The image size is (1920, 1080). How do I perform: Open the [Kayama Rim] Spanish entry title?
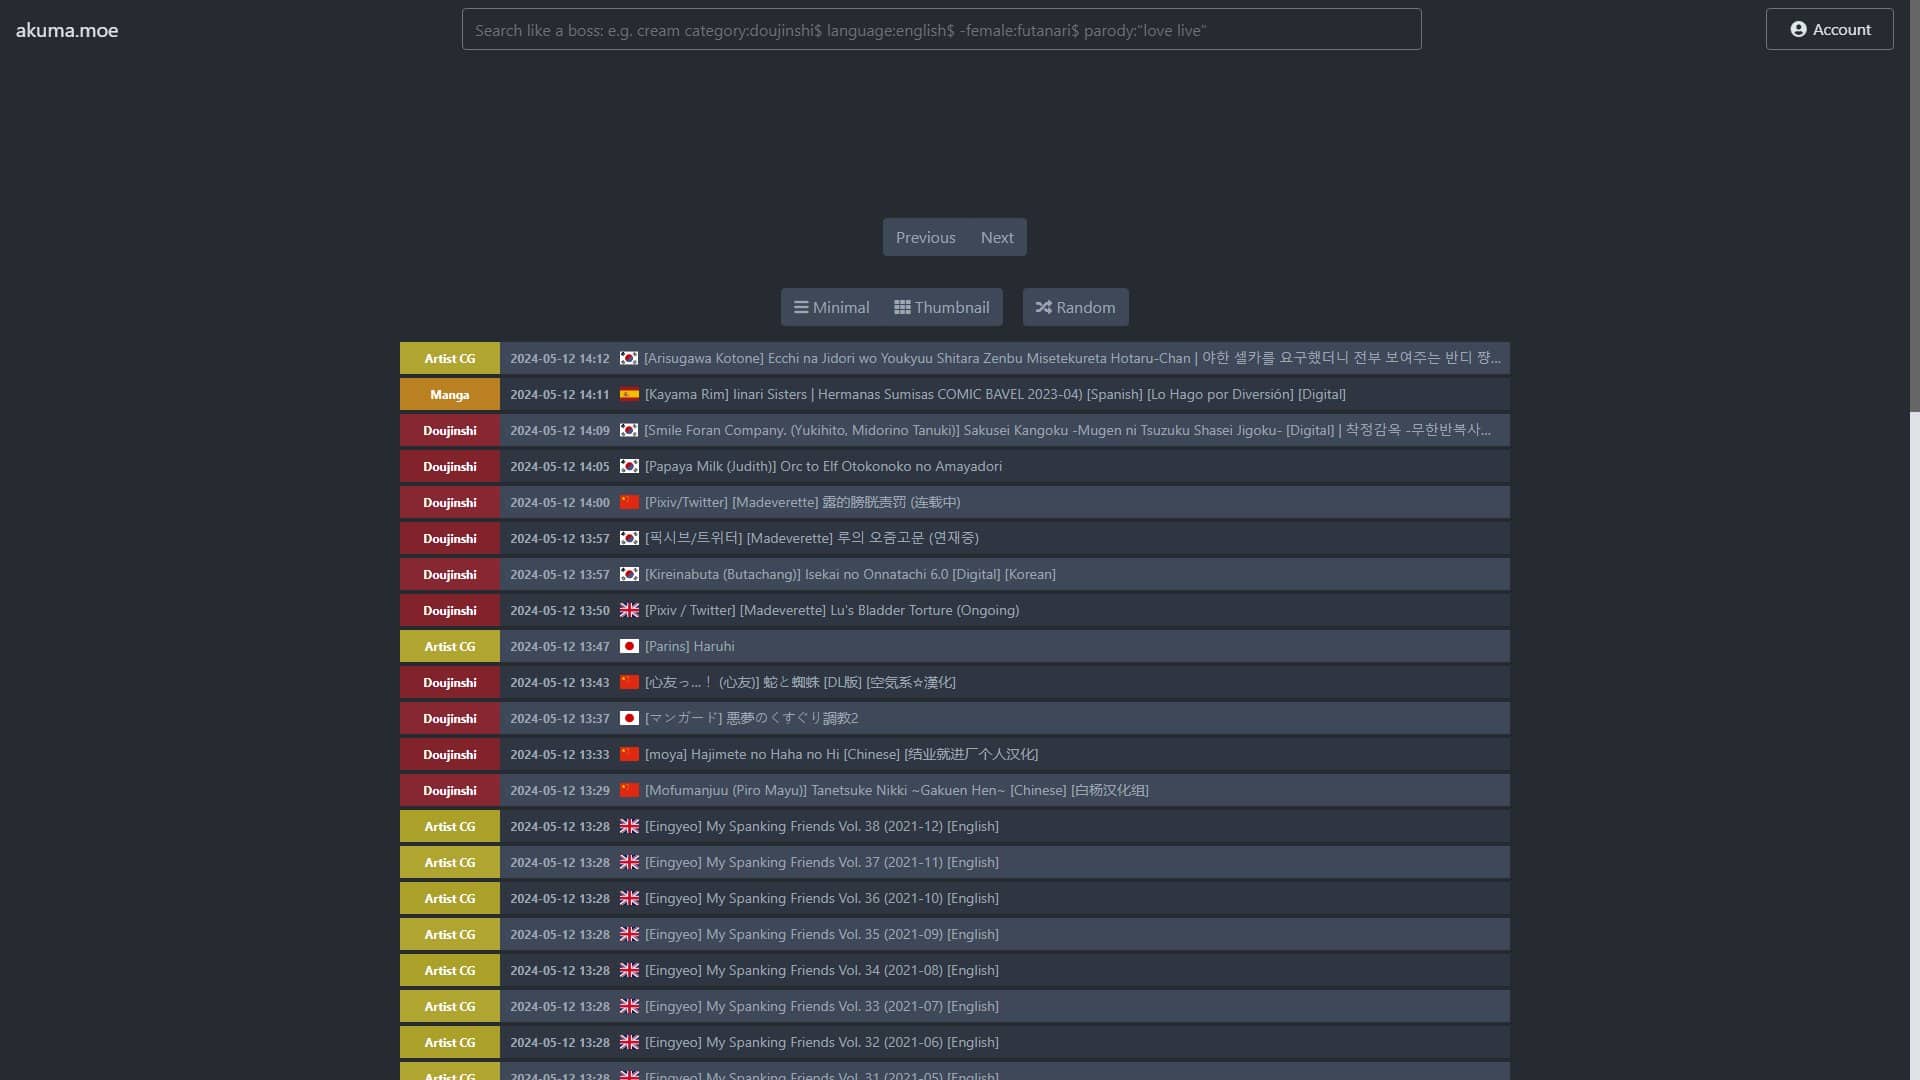[x=995, y=394]
